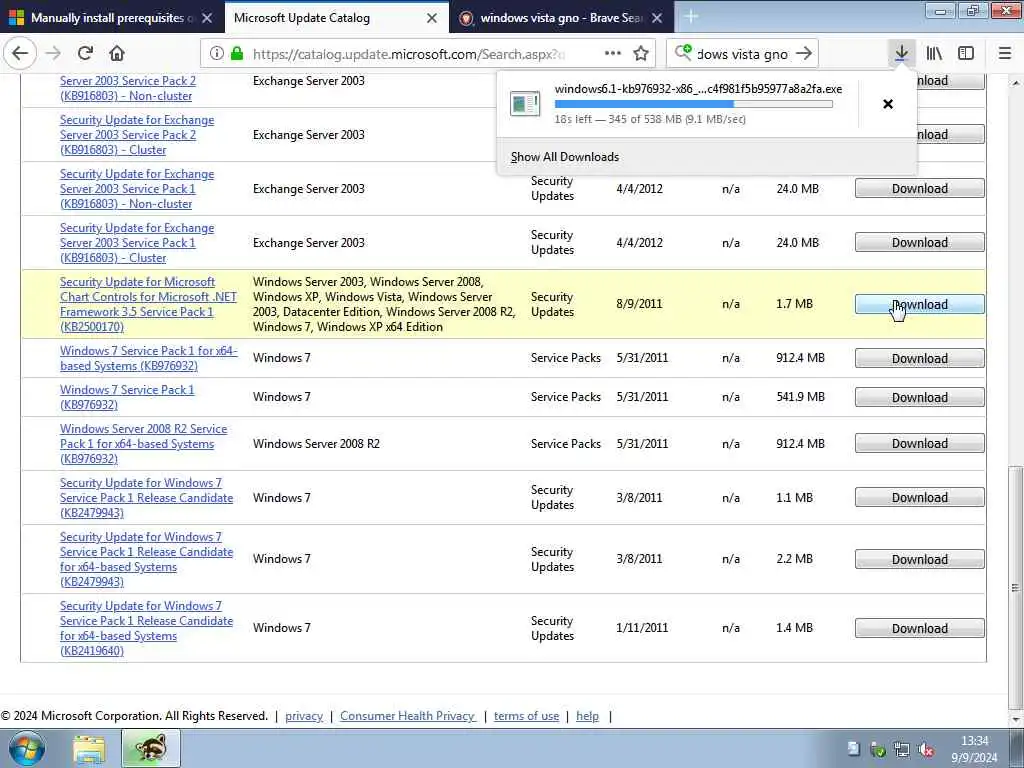Download KB2479943 x64 2.2 MB update
Screen dimensions: 1024x768
[920, 560]
